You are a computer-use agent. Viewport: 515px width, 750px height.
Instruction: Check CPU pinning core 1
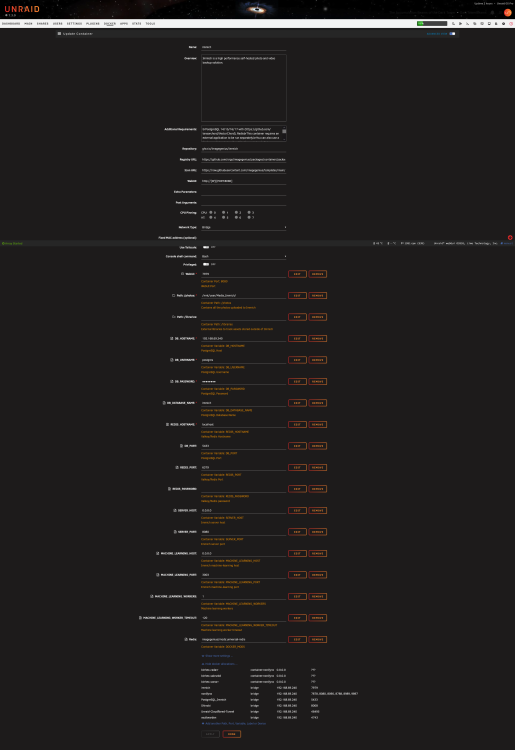pos(223,212)
